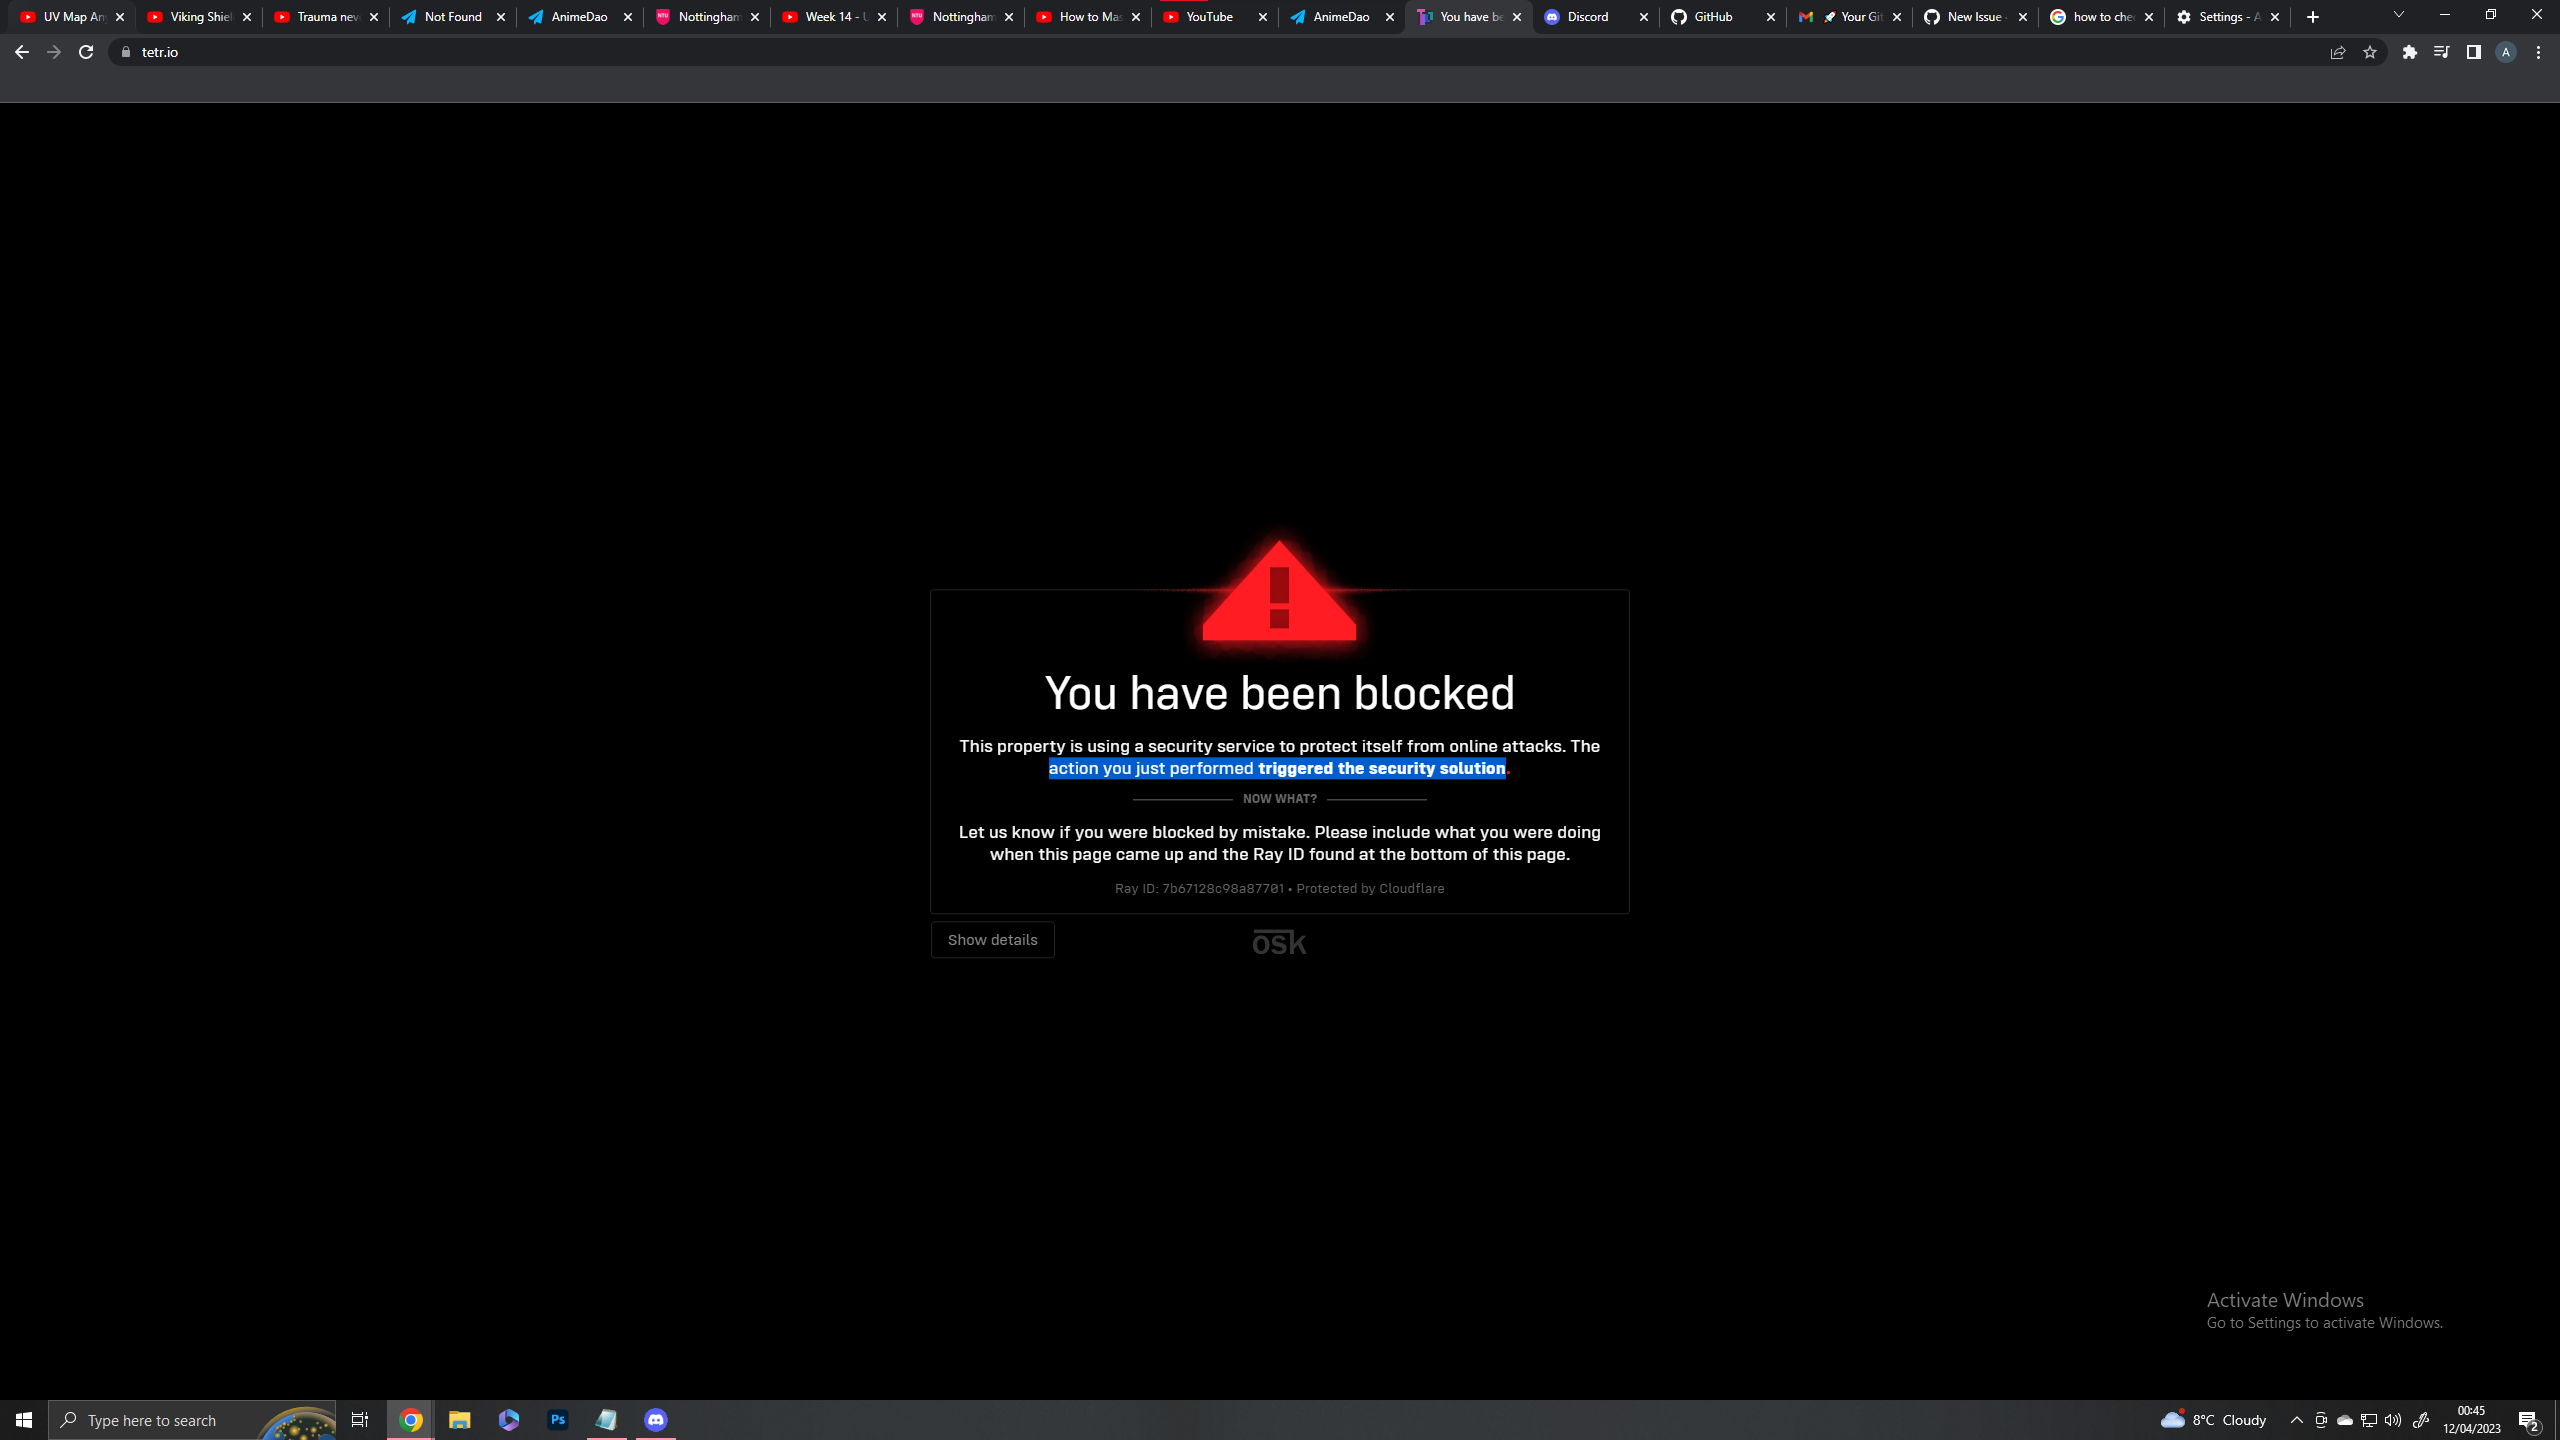2560x1440 pixels.
Task: Click the Show details button
Action: (x=992, y=939)
